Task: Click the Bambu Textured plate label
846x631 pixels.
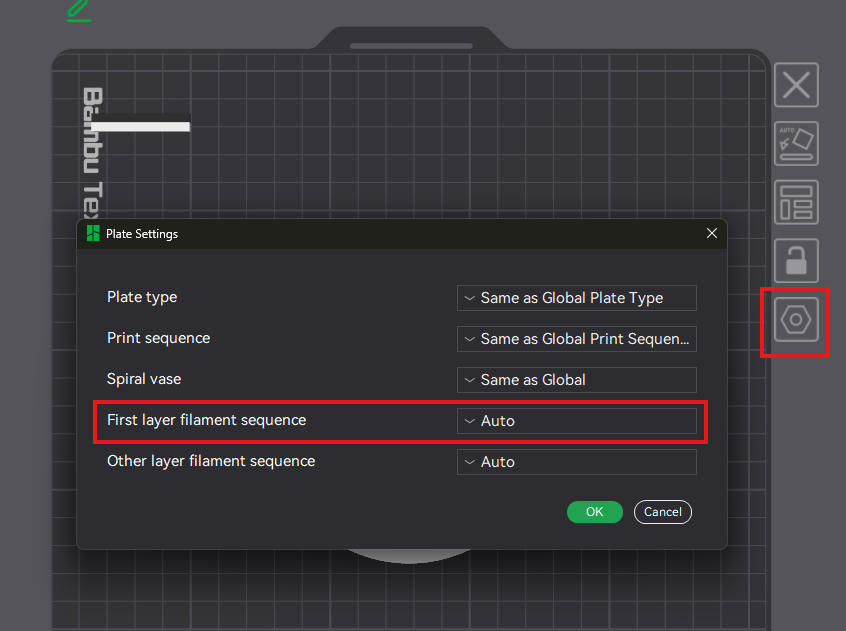Action: coord(92,150)
